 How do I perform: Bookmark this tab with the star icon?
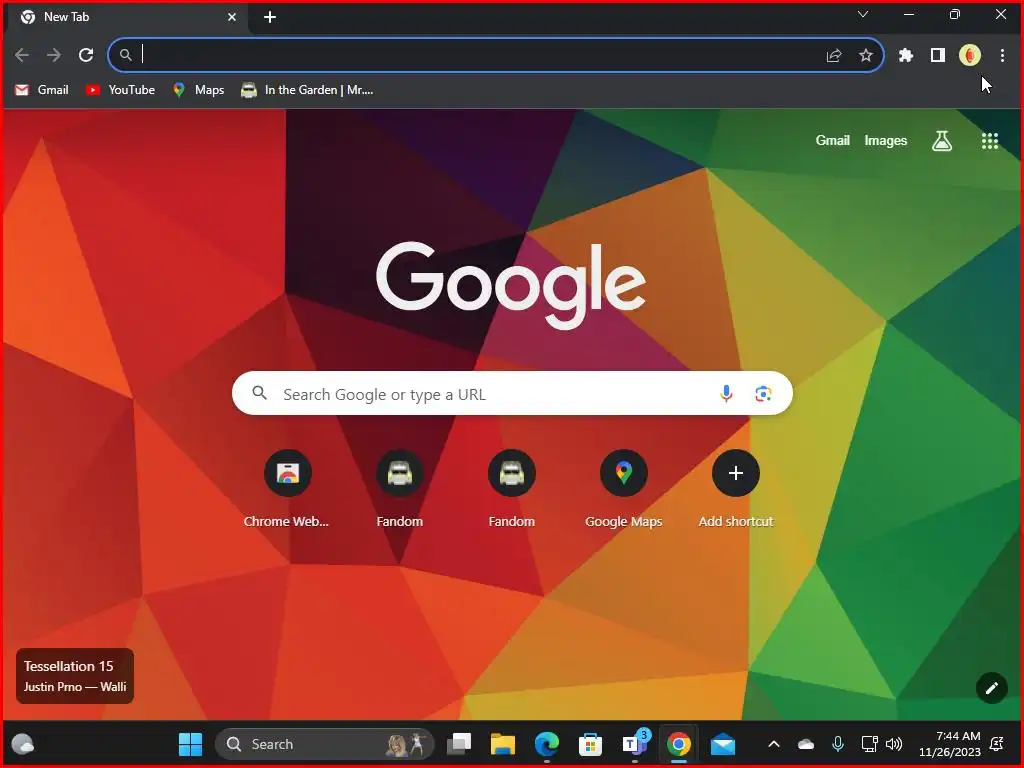(x=865, y=56)
